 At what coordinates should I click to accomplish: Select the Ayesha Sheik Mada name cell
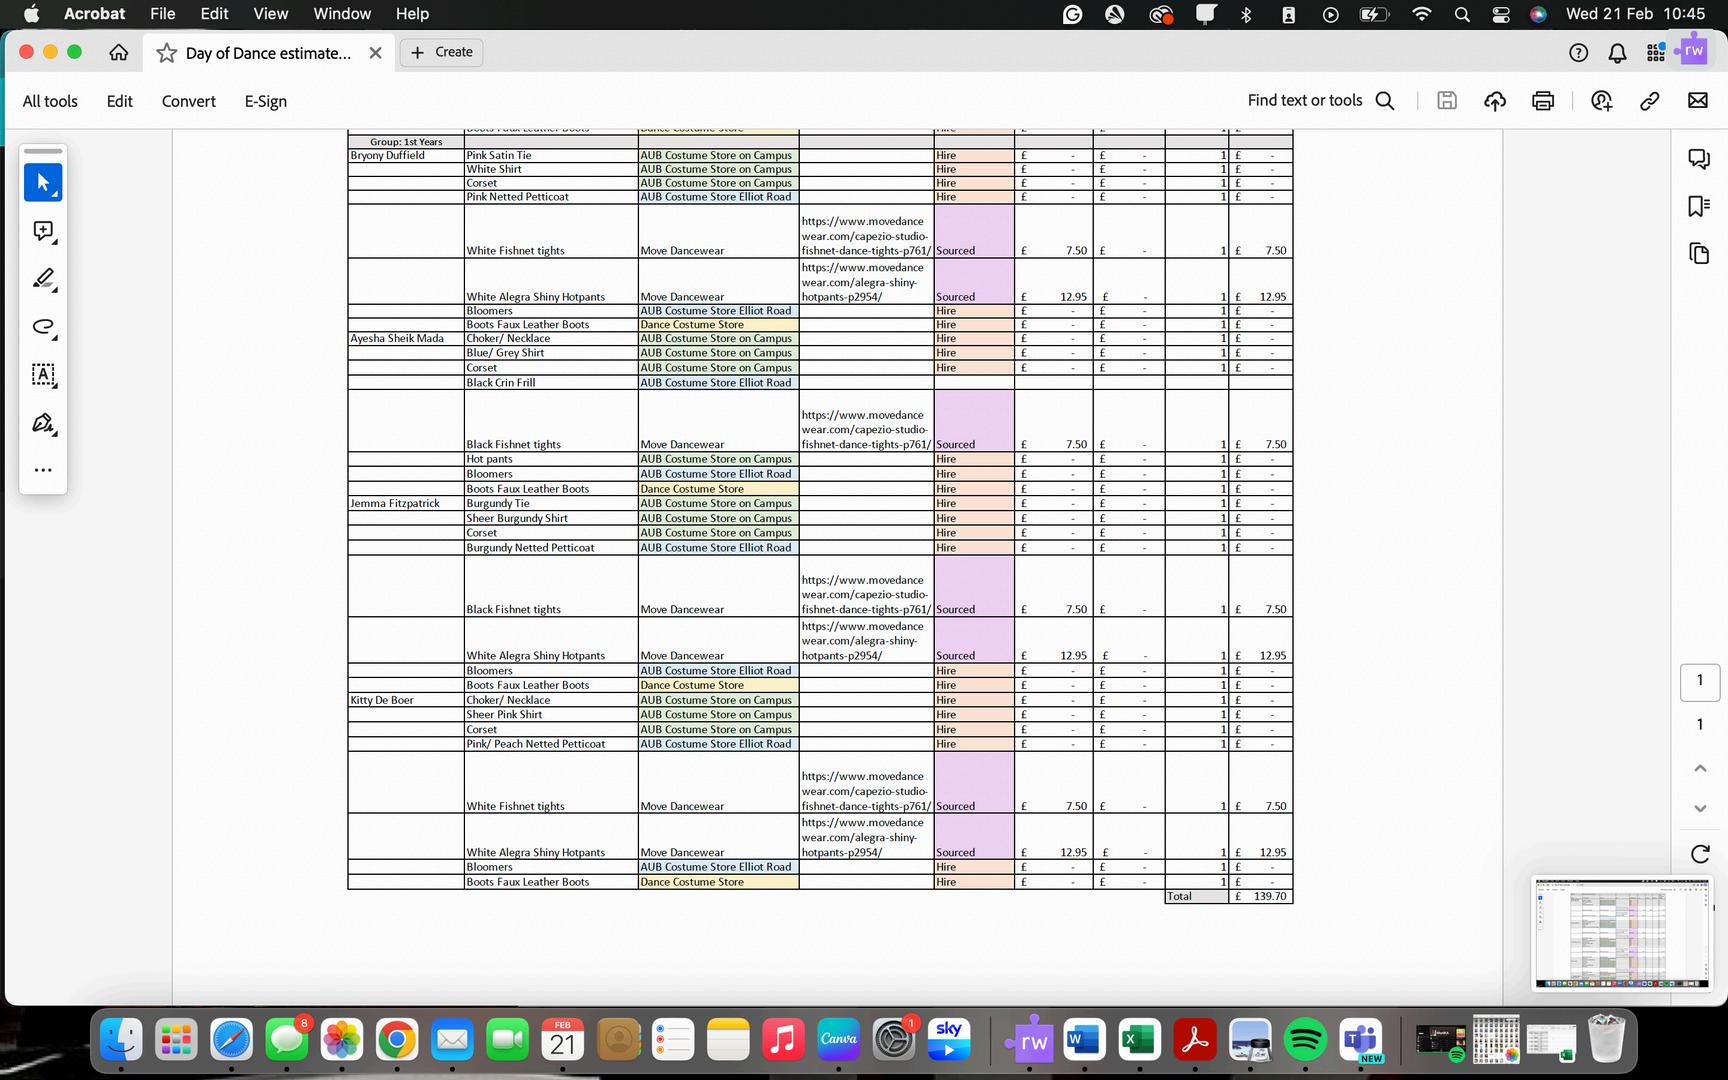pos(406,339)
